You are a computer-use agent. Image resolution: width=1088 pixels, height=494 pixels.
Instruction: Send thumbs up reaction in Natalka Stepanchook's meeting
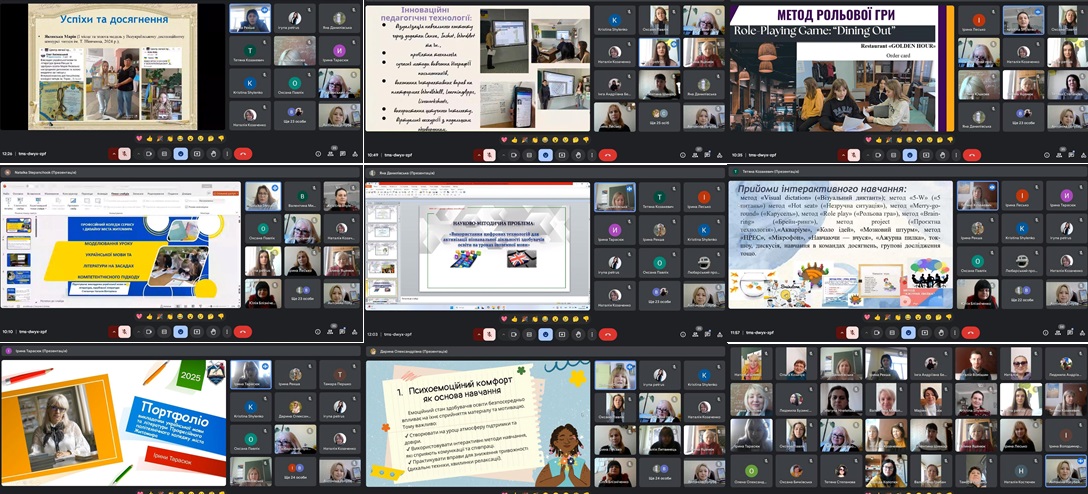[x=150, y=315]
